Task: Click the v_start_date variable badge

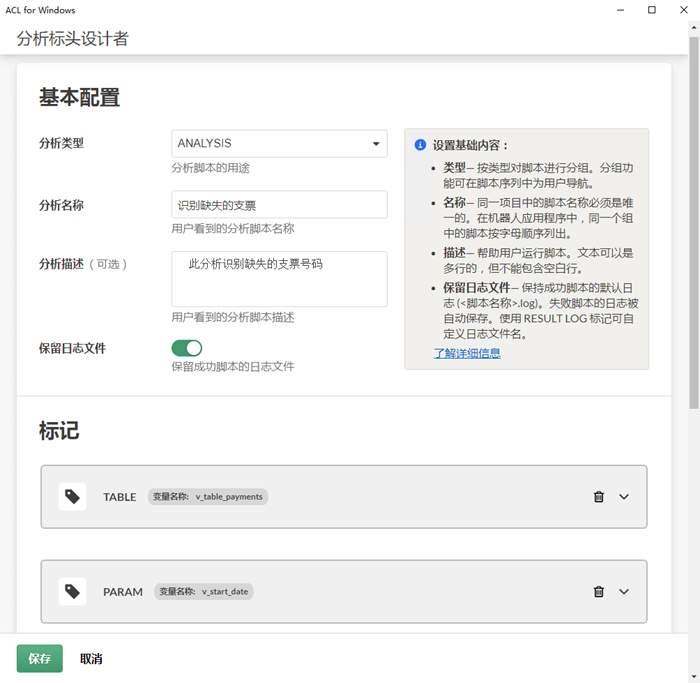Action: (205, 592)
